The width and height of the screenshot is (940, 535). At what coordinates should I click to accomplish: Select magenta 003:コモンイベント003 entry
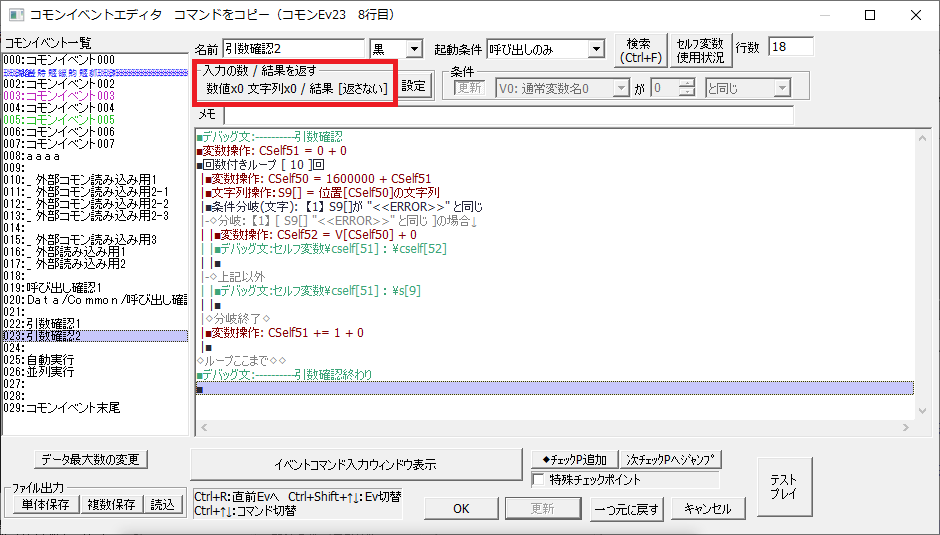coord(95,96)
